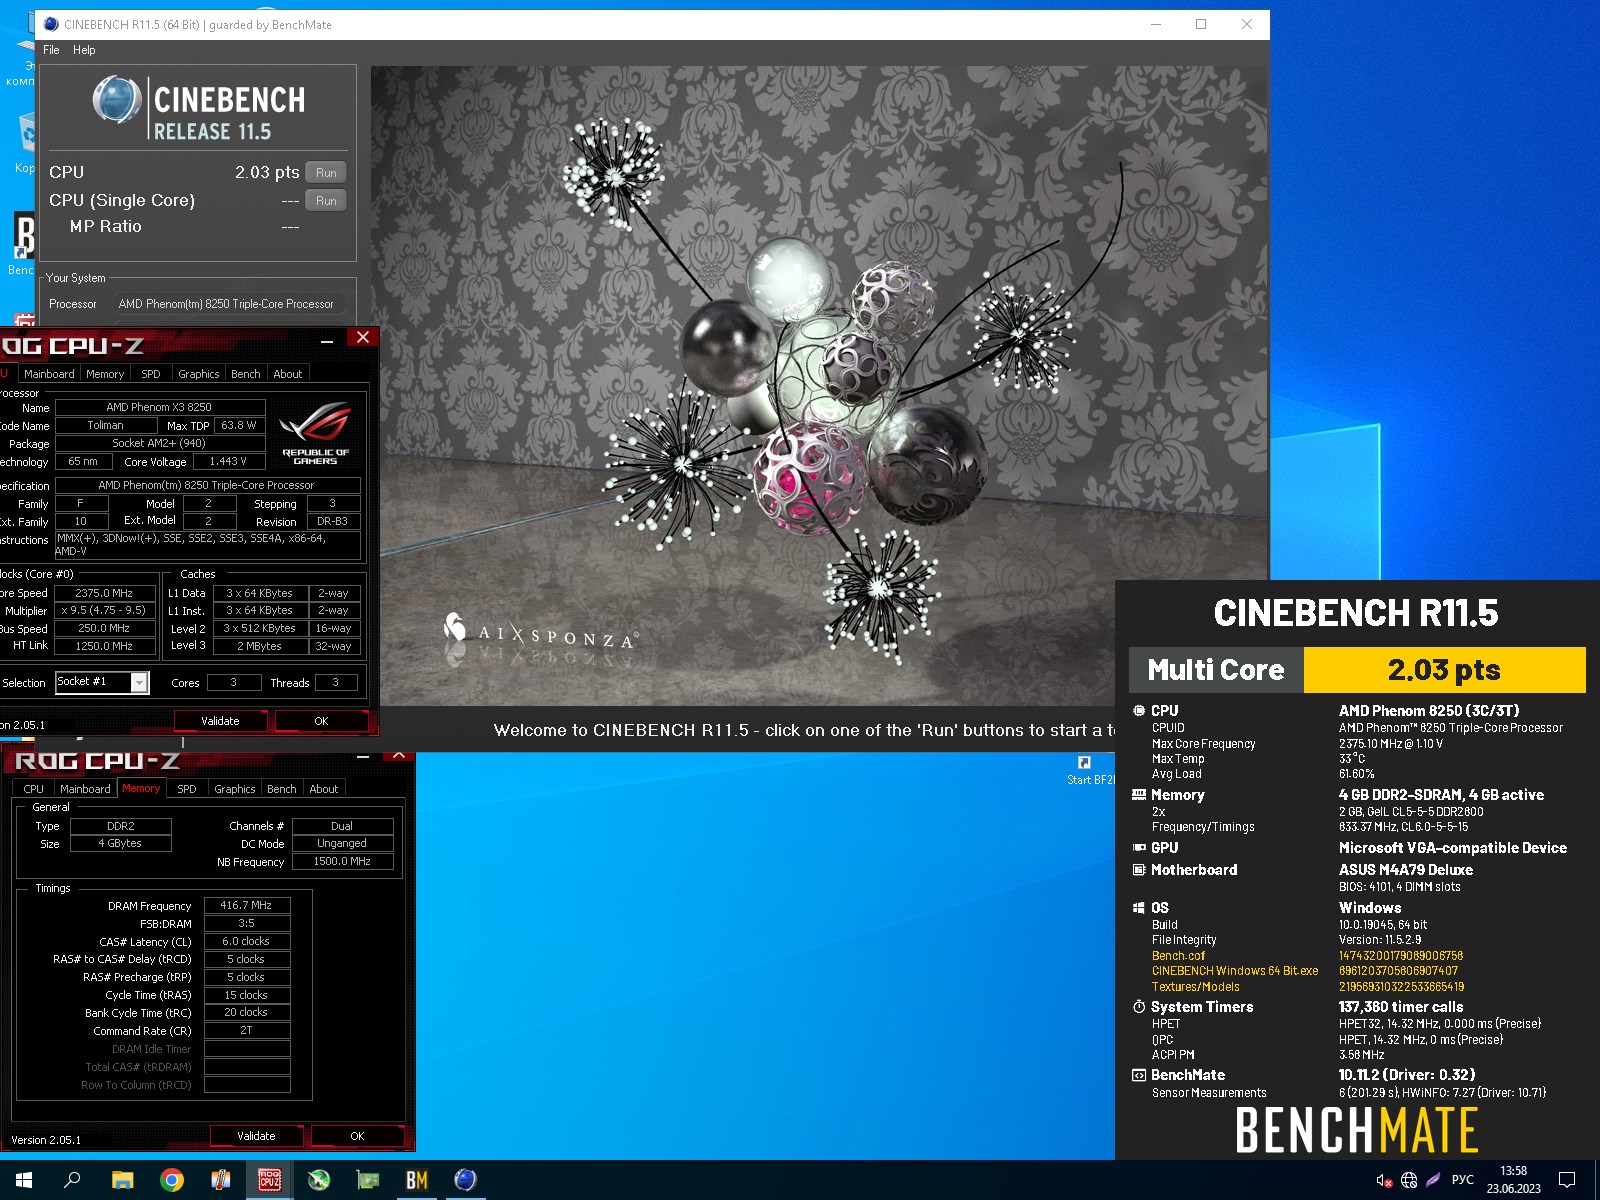Click the purple feather tray icon

tap(1433, 1180)
